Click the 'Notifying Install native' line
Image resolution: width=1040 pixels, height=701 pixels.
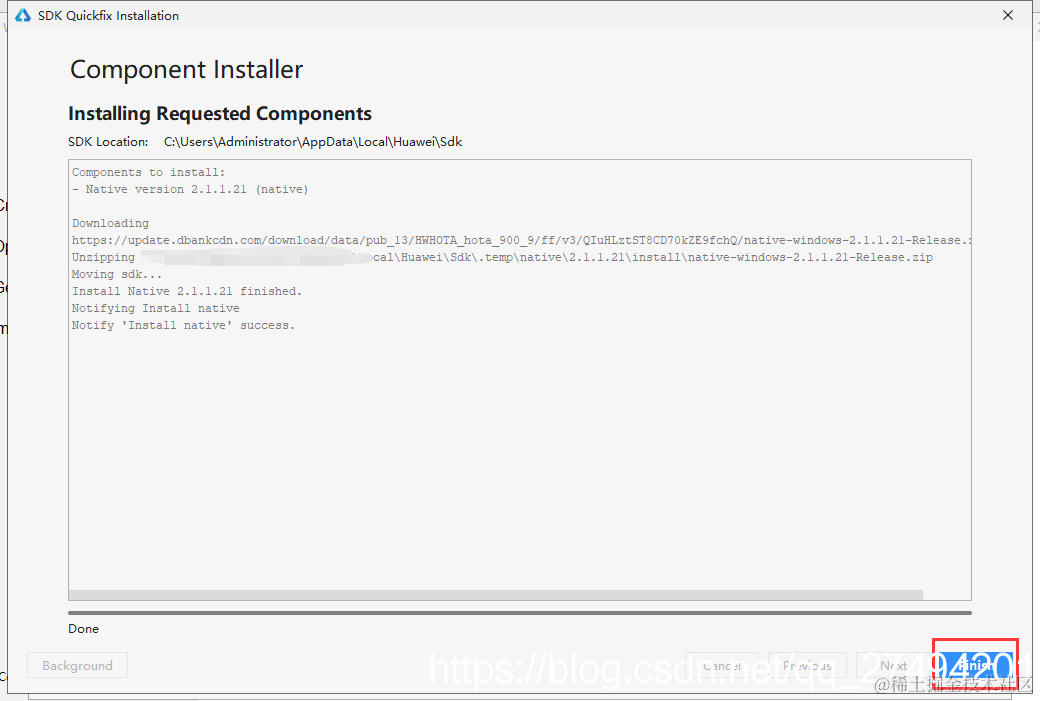tap(156, 308)
